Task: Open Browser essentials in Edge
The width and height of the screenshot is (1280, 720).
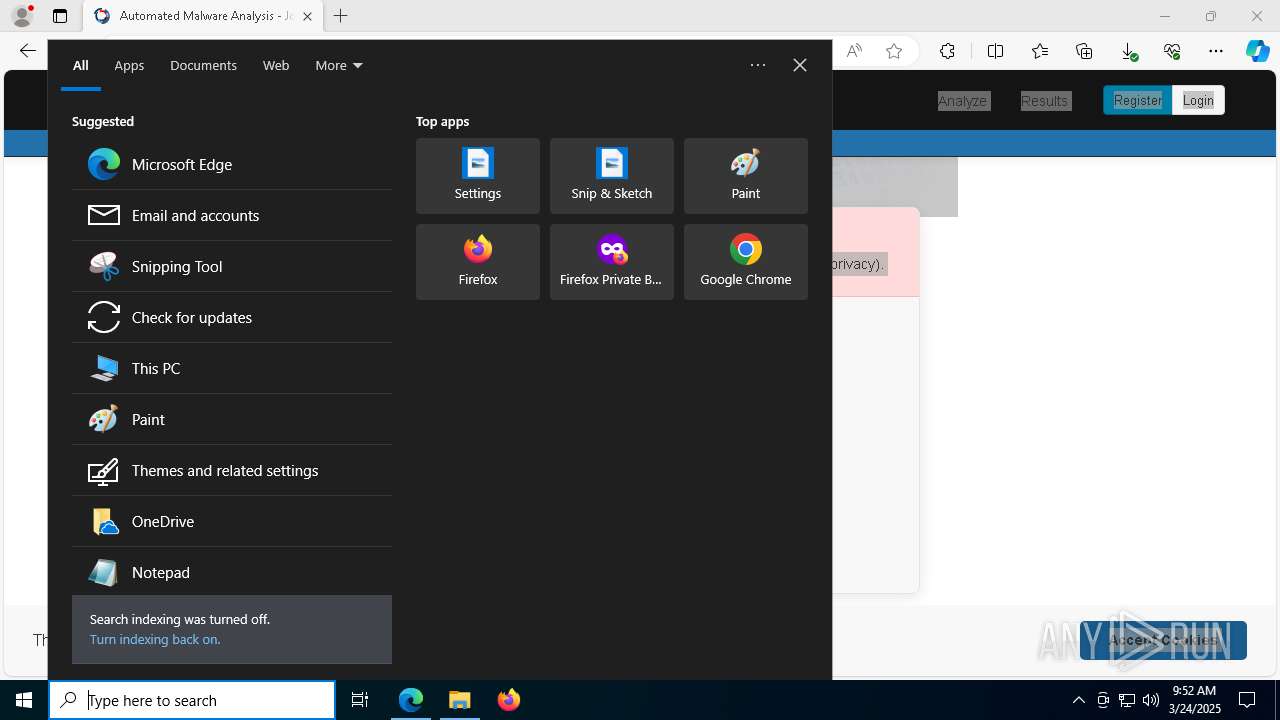Action: pyautogui.click(x=1172, y=51)
